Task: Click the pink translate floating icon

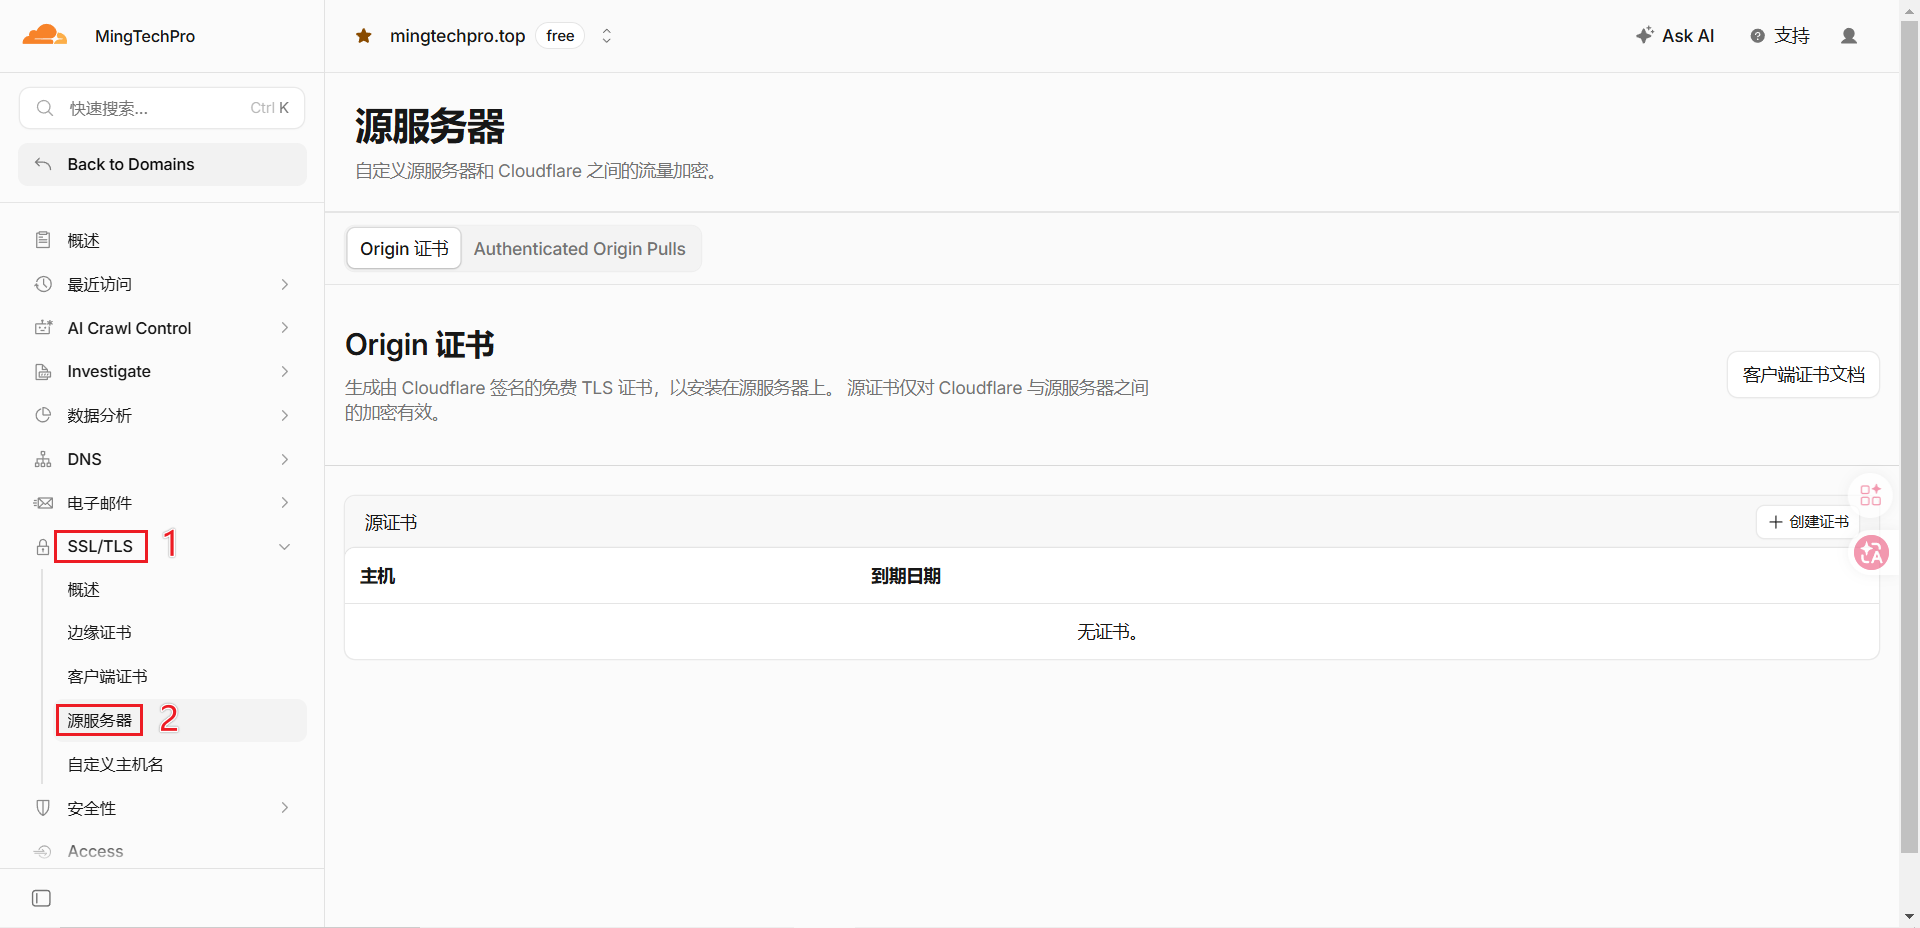Action: pyautogui.click(x=1871, y=552)
